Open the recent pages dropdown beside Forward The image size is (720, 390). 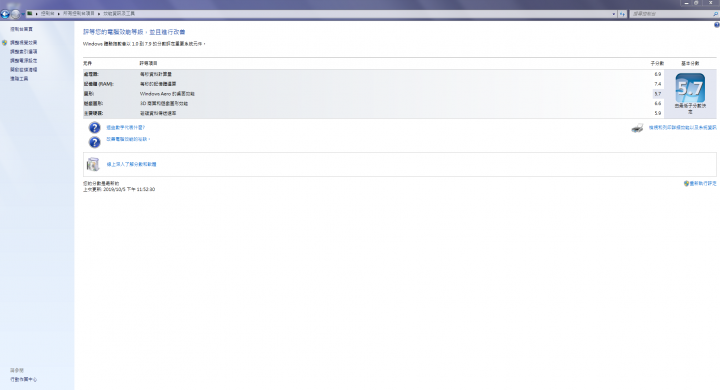pos(22,14)
